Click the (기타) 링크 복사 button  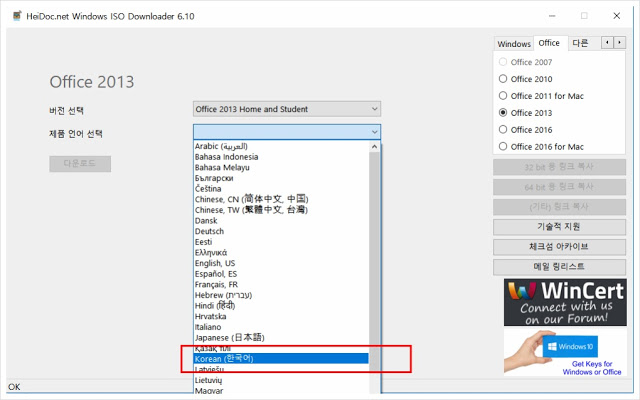click(559, 207)
